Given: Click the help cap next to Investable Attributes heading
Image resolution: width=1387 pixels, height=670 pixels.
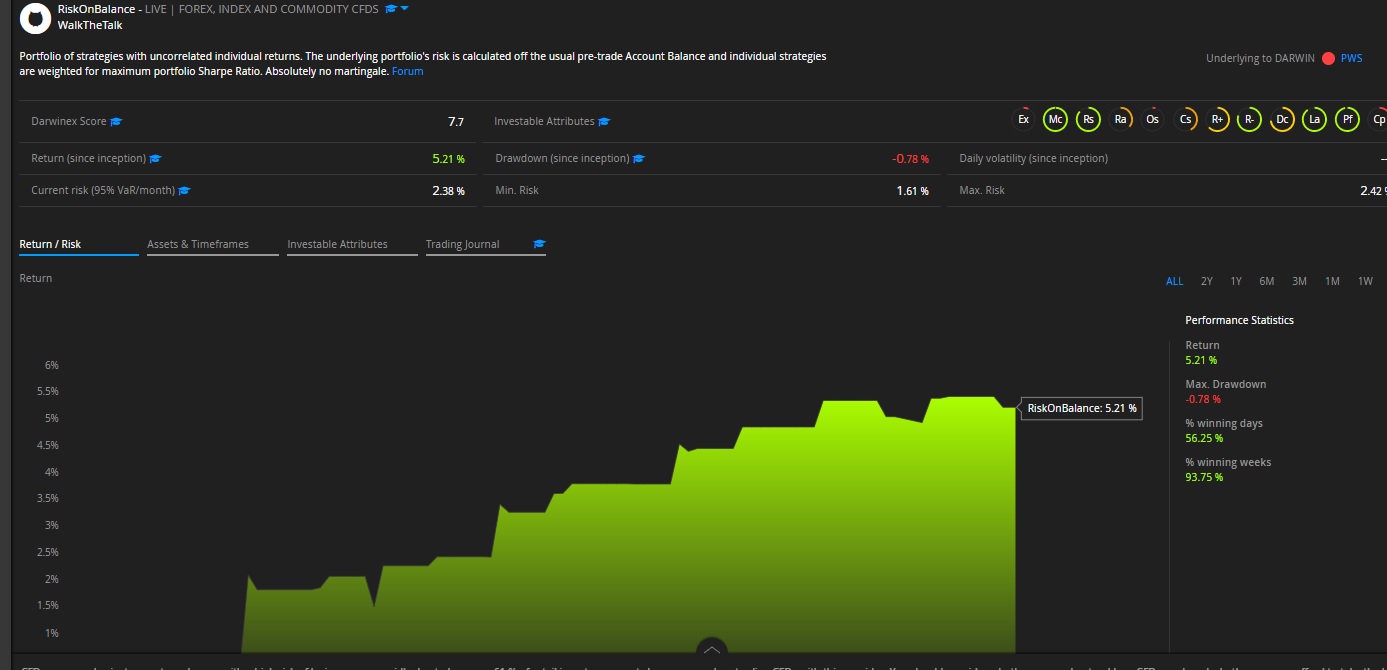Looking at the screenshot, I should pyautogui.click(x=604, y=122).
